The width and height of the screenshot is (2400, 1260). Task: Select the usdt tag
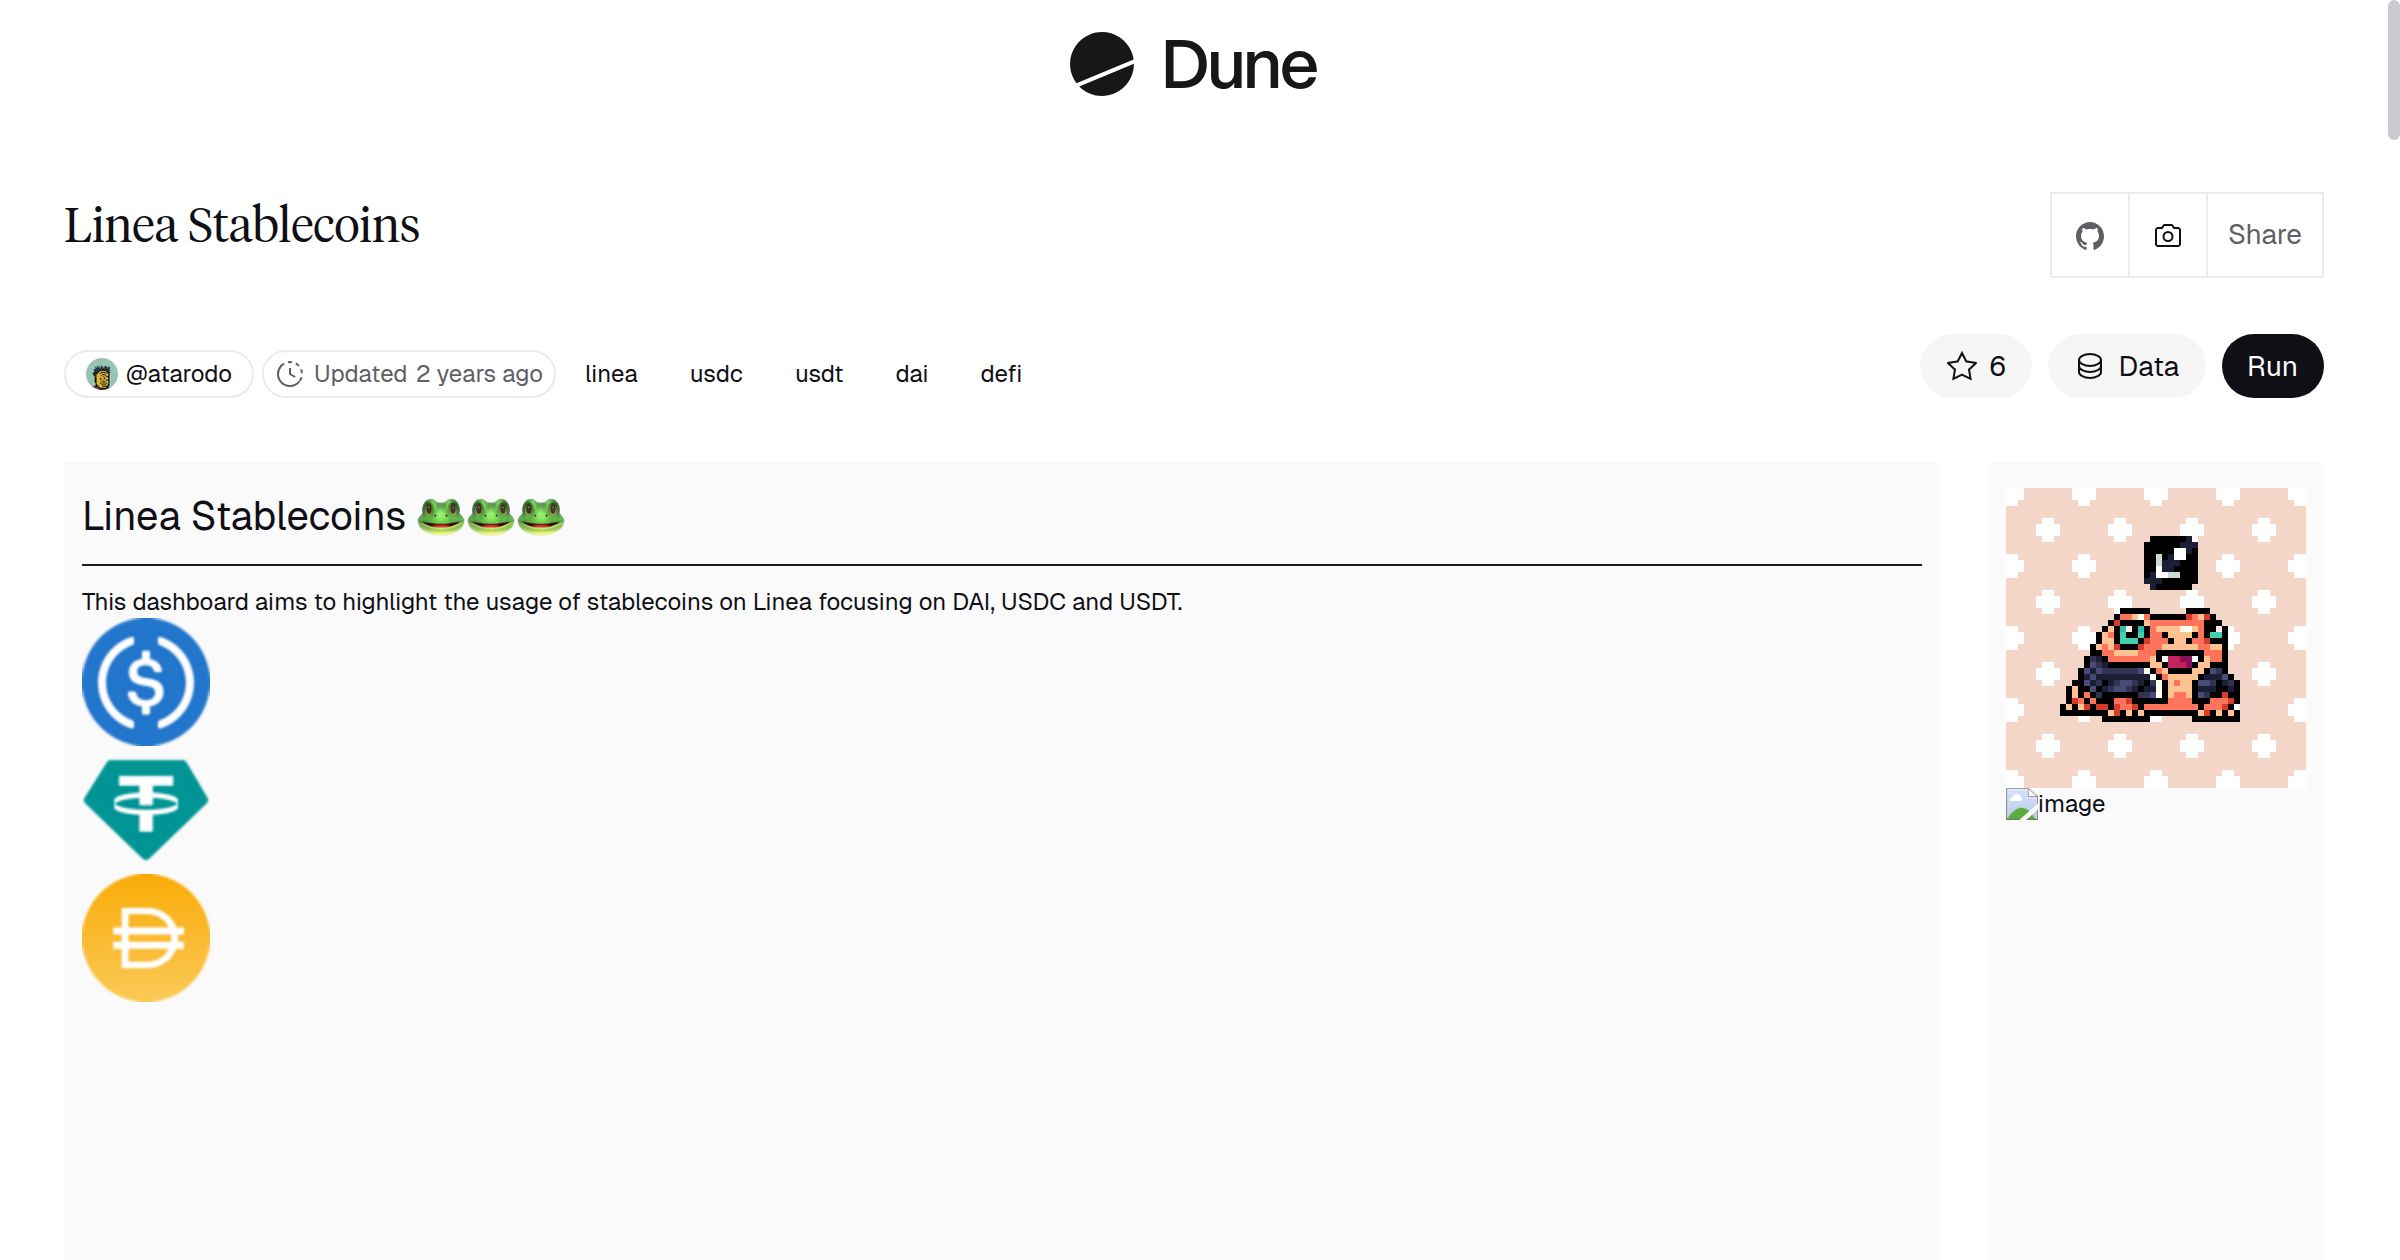(819, 374)
